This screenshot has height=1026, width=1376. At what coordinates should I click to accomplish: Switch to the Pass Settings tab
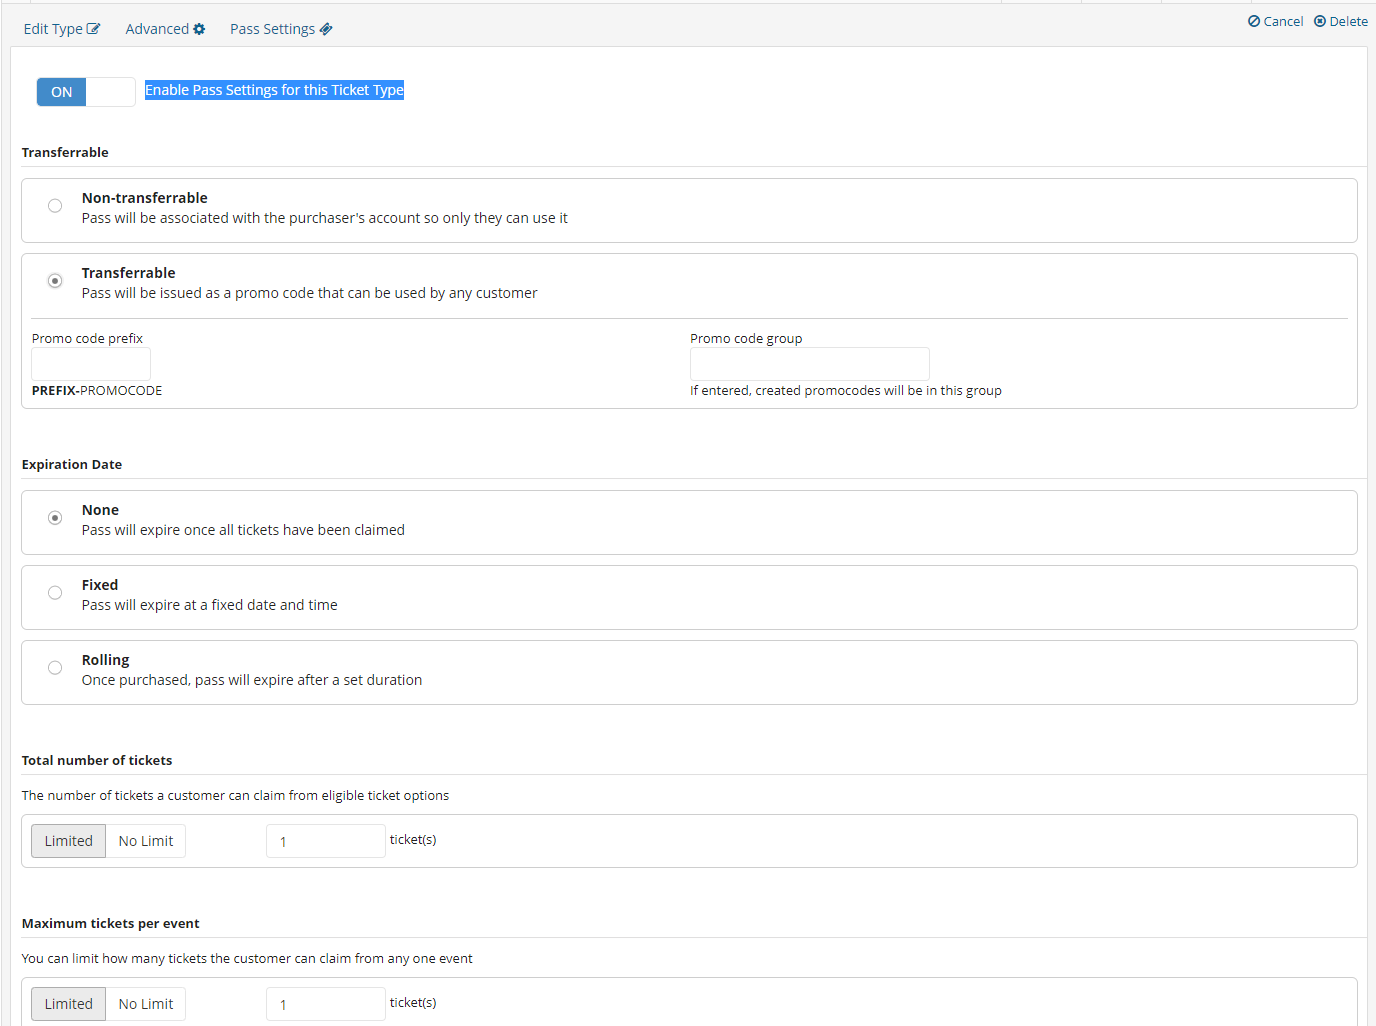coord(281,29)
